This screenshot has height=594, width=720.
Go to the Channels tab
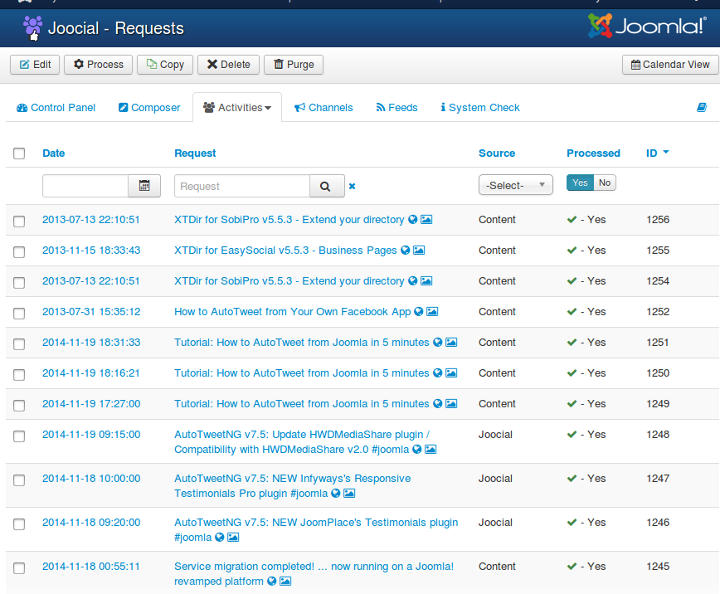click(x=324, y=107)
